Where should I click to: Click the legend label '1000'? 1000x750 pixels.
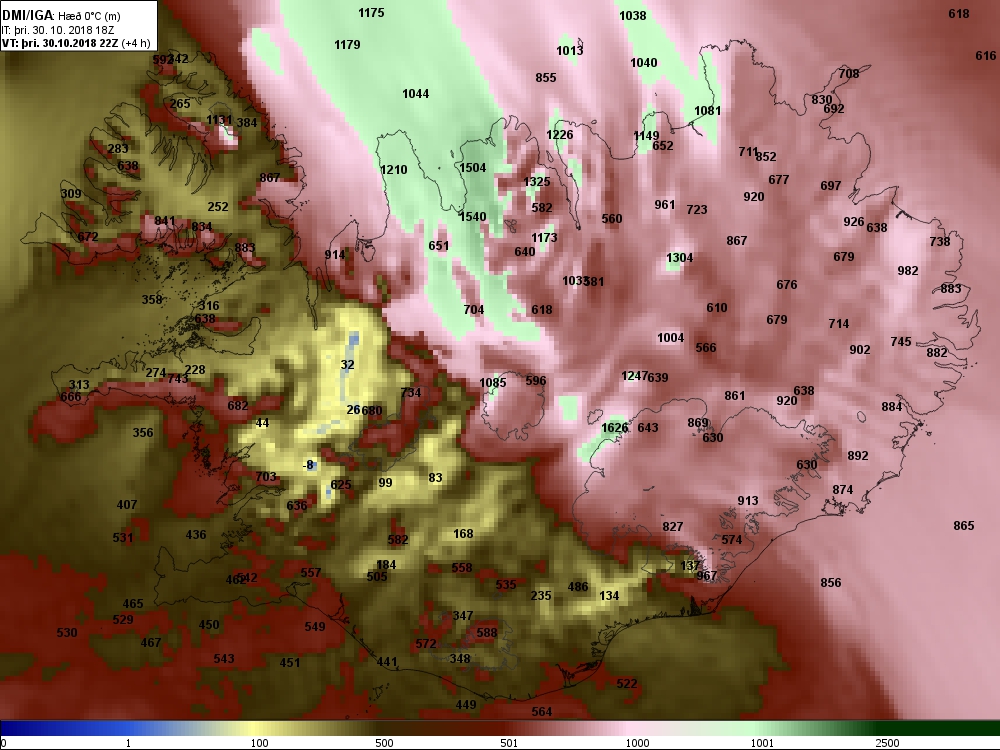pyautogui.click(x=637, y=743)
